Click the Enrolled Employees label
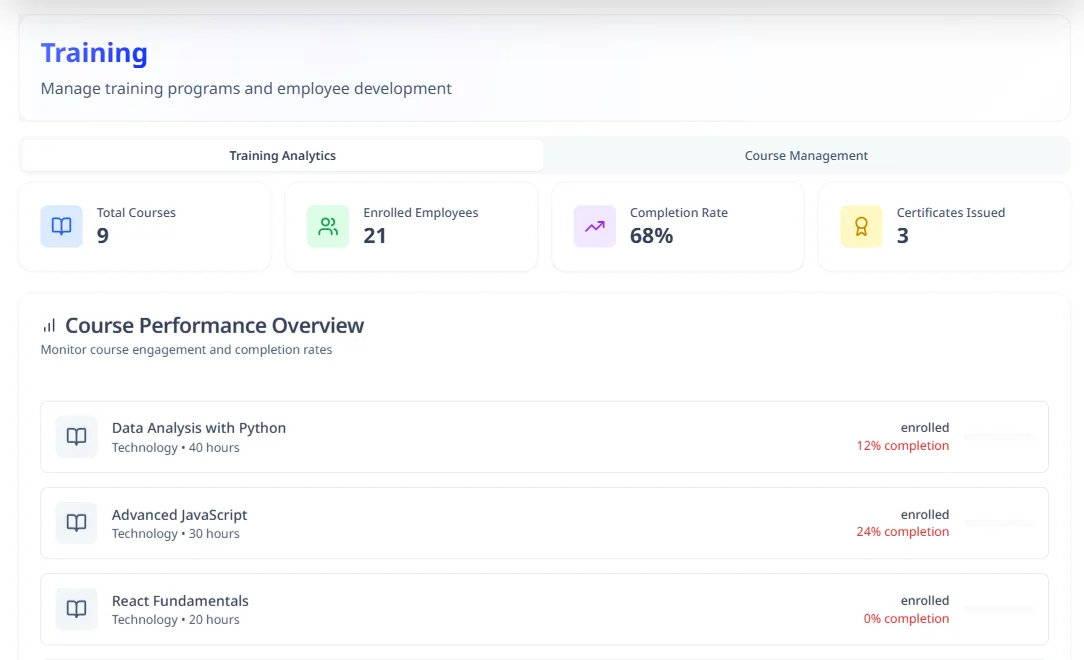Screen dimensions: 1084x660 [x=420, y=213]
